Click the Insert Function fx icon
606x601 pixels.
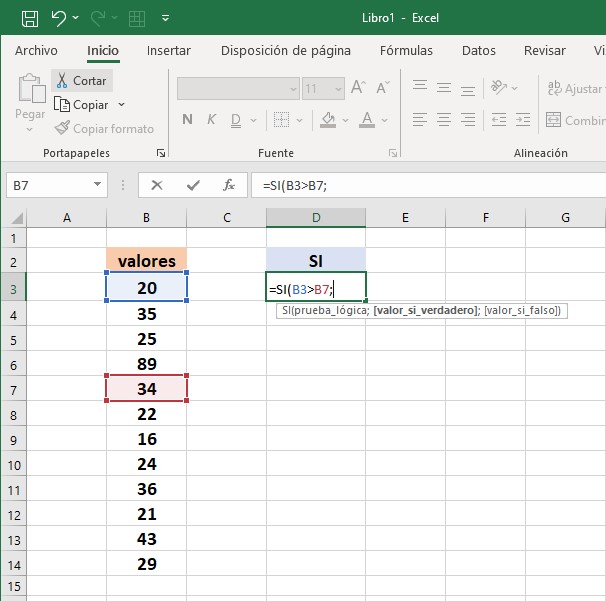point(228,185)
